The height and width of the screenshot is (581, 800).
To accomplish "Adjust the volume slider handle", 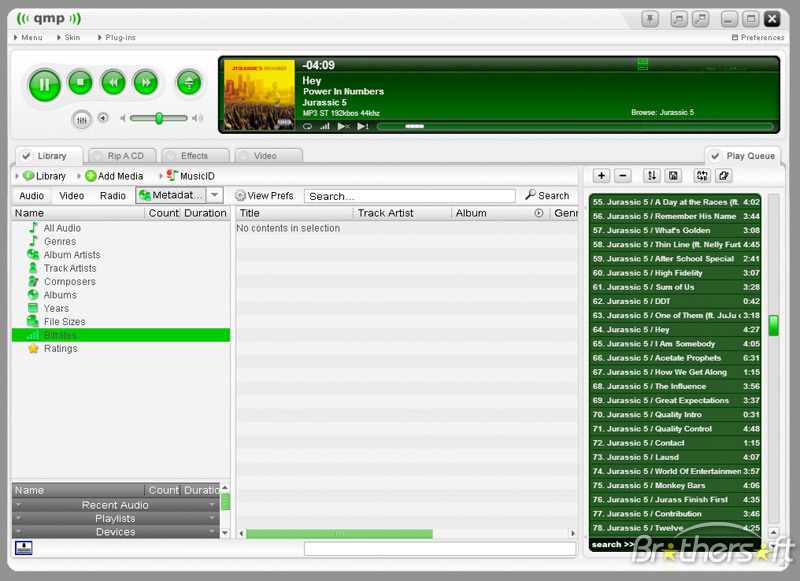I will 159,118.
